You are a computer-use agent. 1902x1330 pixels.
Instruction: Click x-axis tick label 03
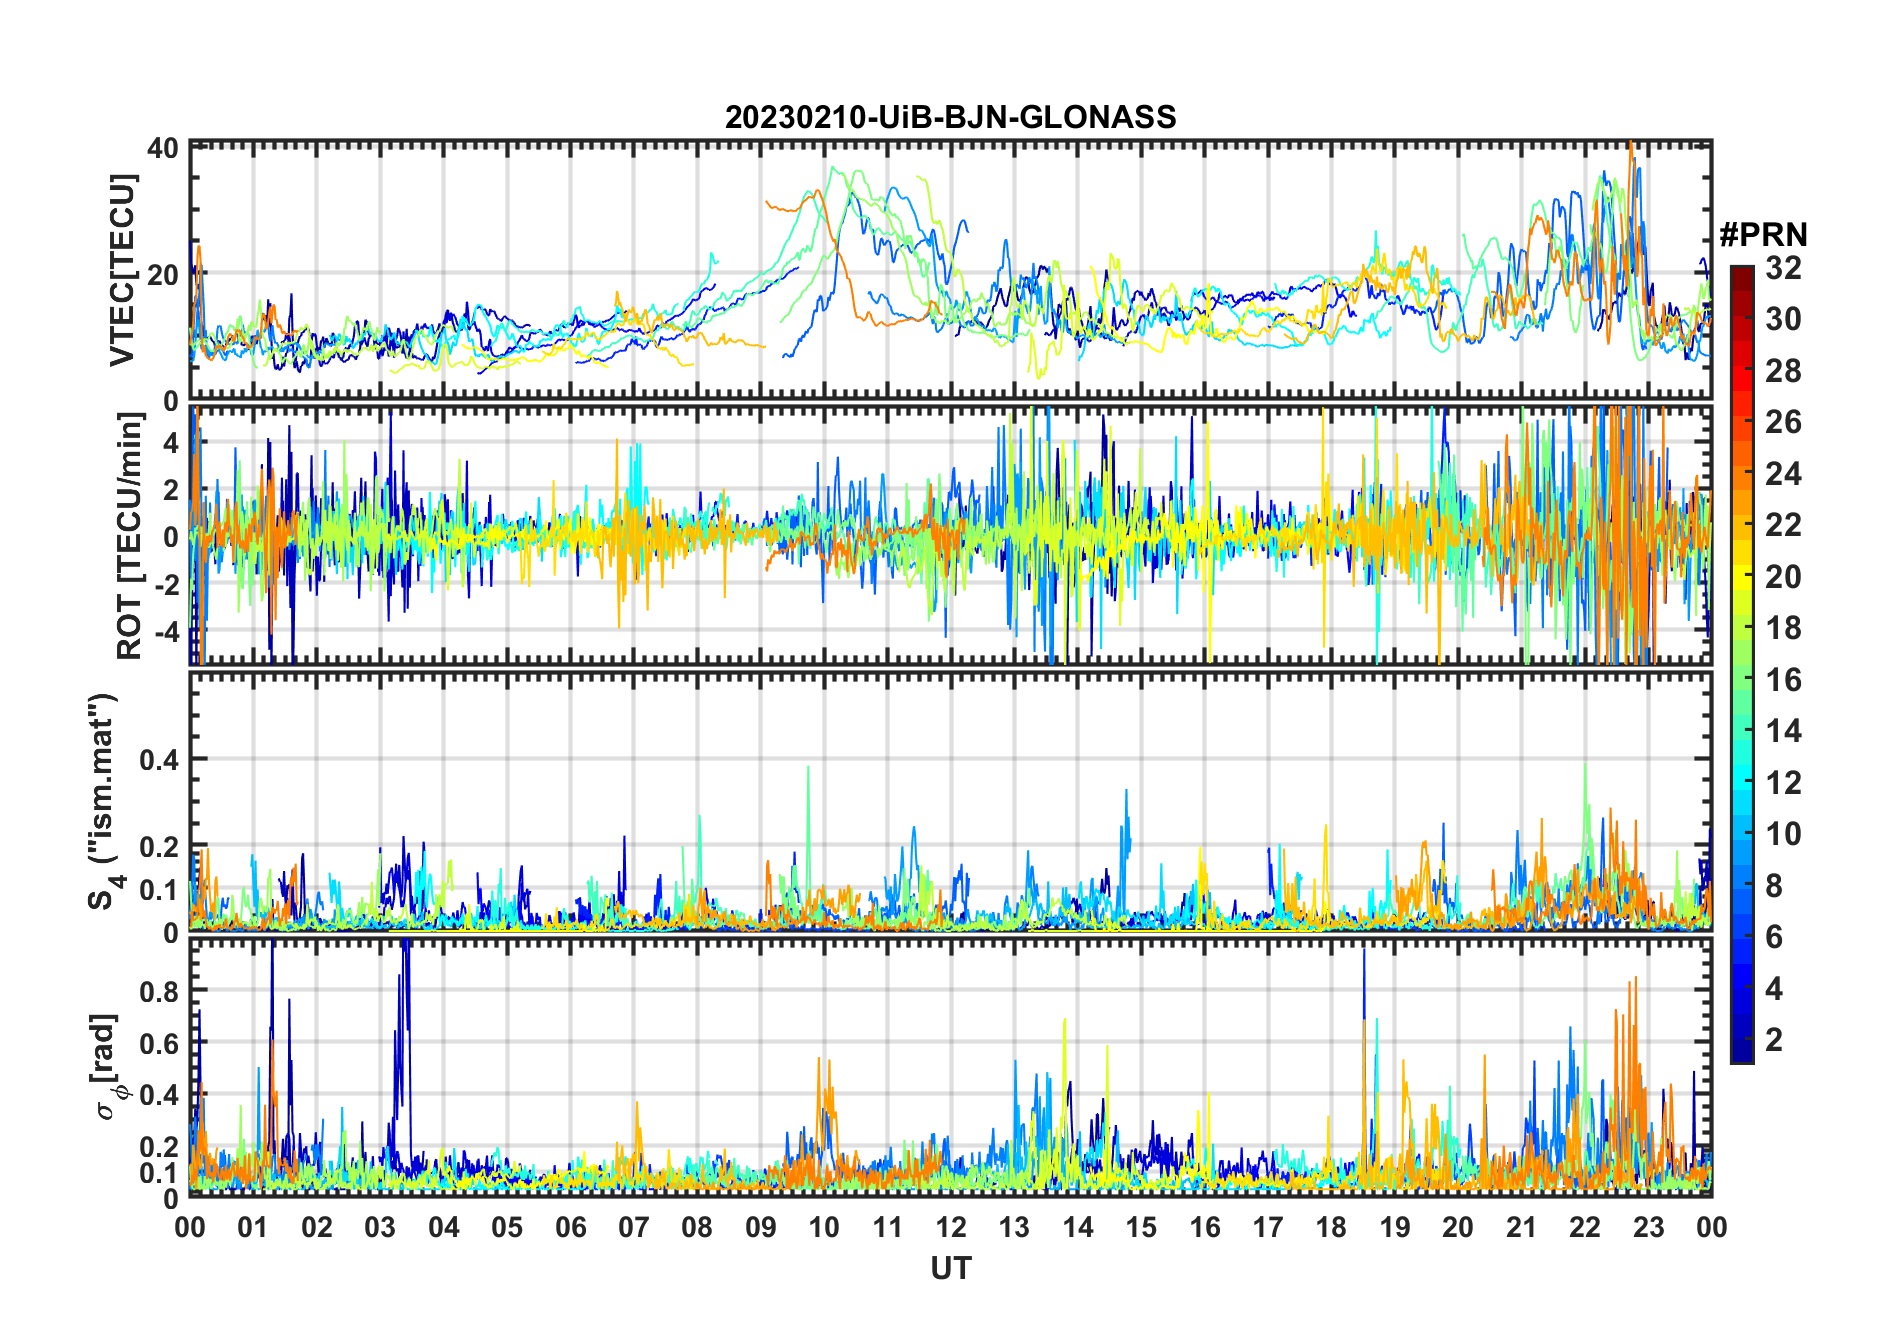pyautogui.click(x=380, y=1227)
